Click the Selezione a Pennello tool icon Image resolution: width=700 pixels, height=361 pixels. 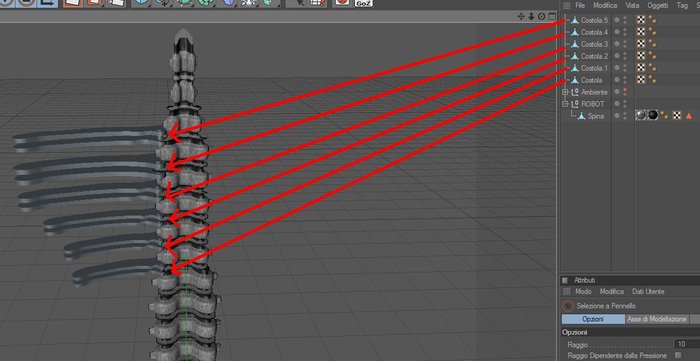pos(567,306)
